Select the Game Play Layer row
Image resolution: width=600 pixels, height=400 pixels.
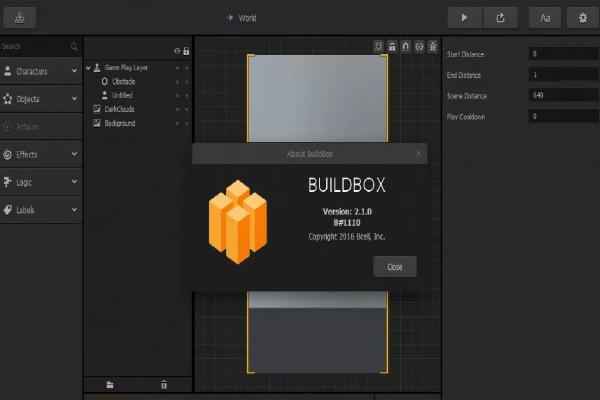click(x=138, y=68)
